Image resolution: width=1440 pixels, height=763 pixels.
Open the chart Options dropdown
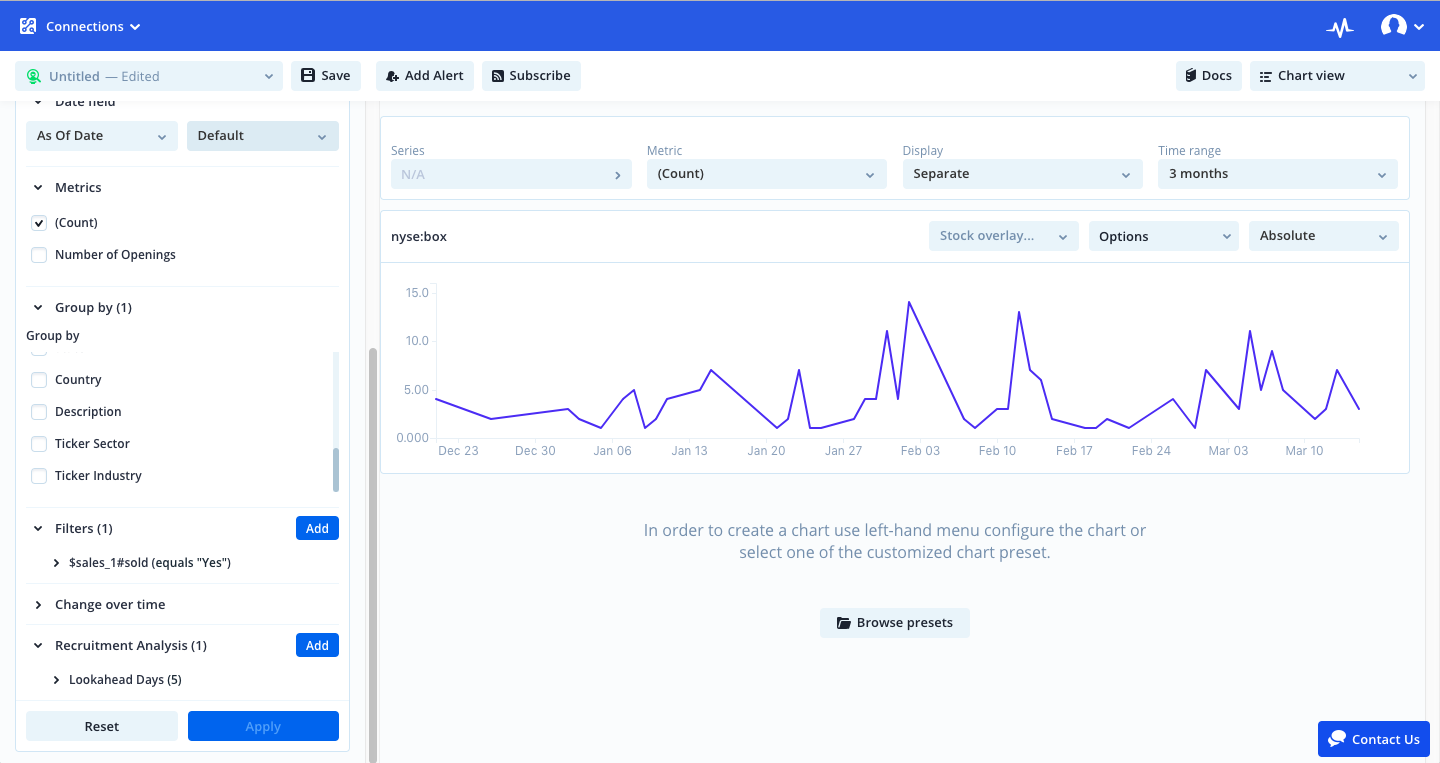(x=1164, y=236)
